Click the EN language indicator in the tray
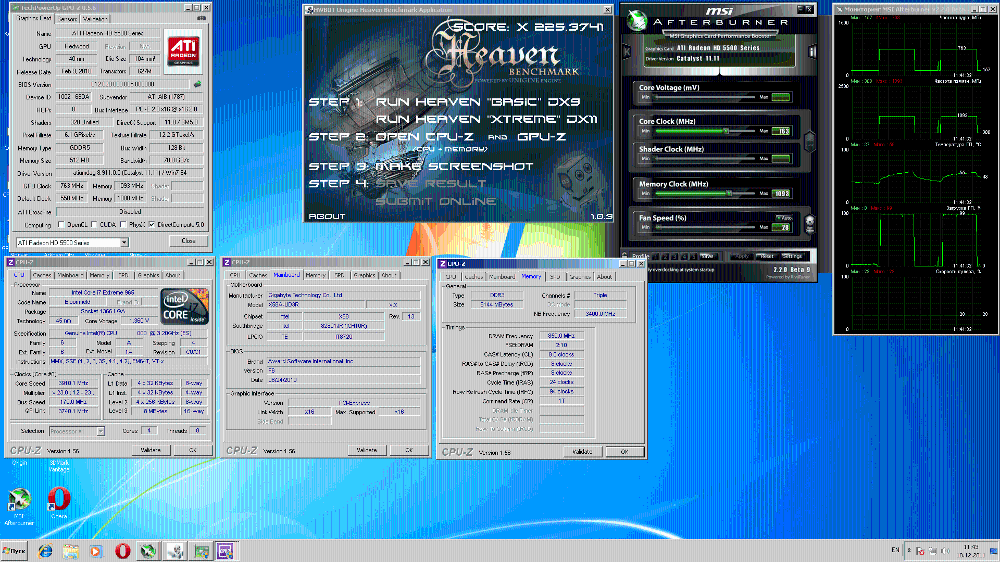 coord(895,549)
